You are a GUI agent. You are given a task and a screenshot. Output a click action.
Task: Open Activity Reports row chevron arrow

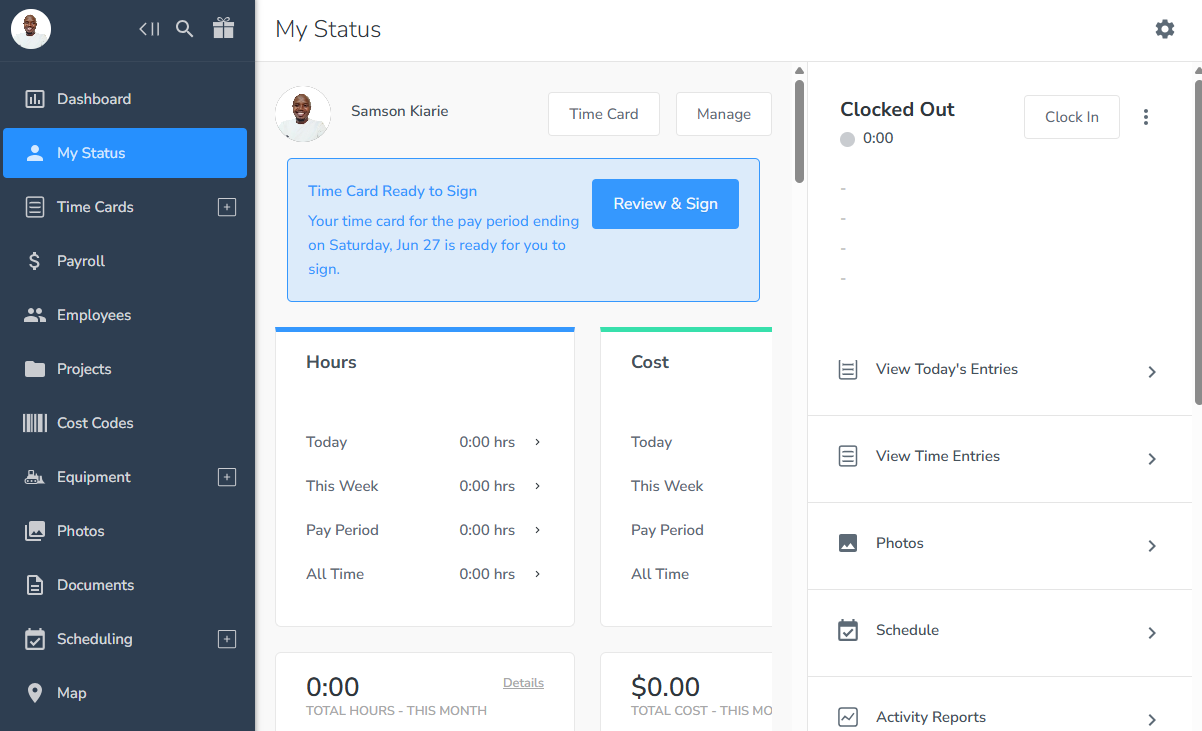pos(1152,719)
